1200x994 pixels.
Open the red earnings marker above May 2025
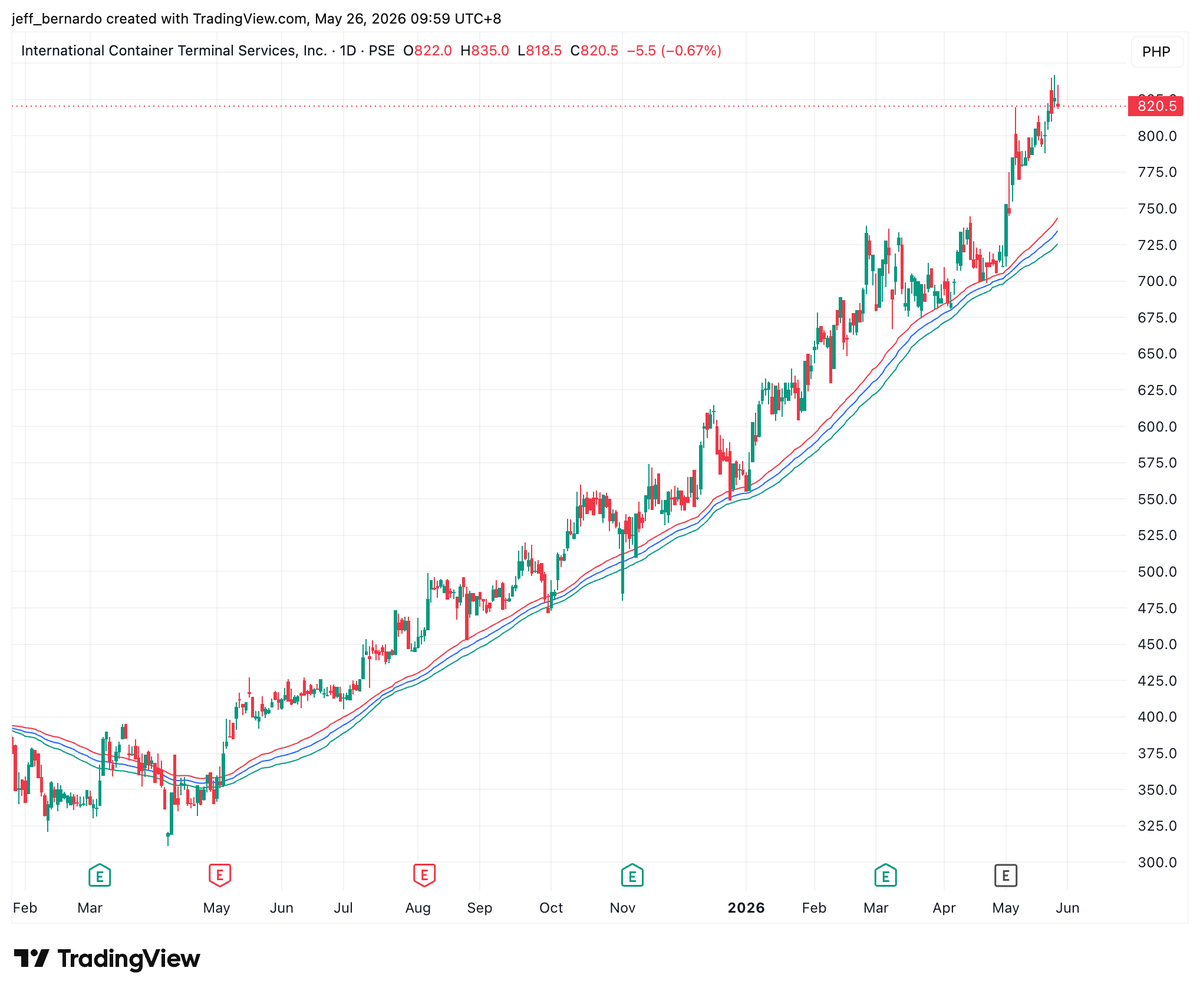point(219,876)
